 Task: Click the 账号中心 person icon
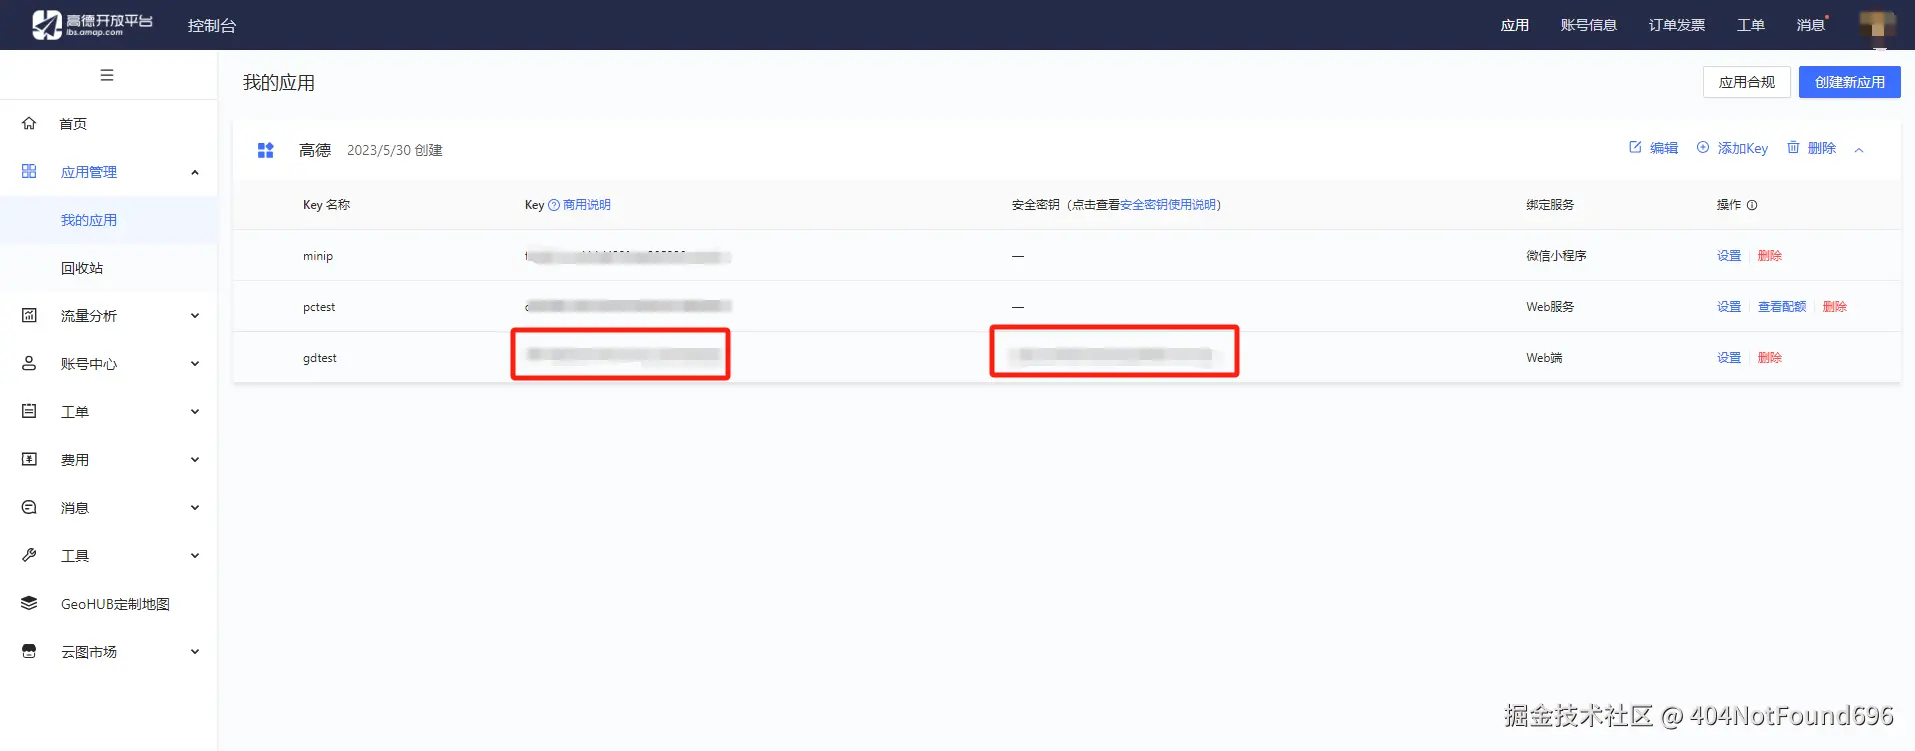[x=29, y=364]
